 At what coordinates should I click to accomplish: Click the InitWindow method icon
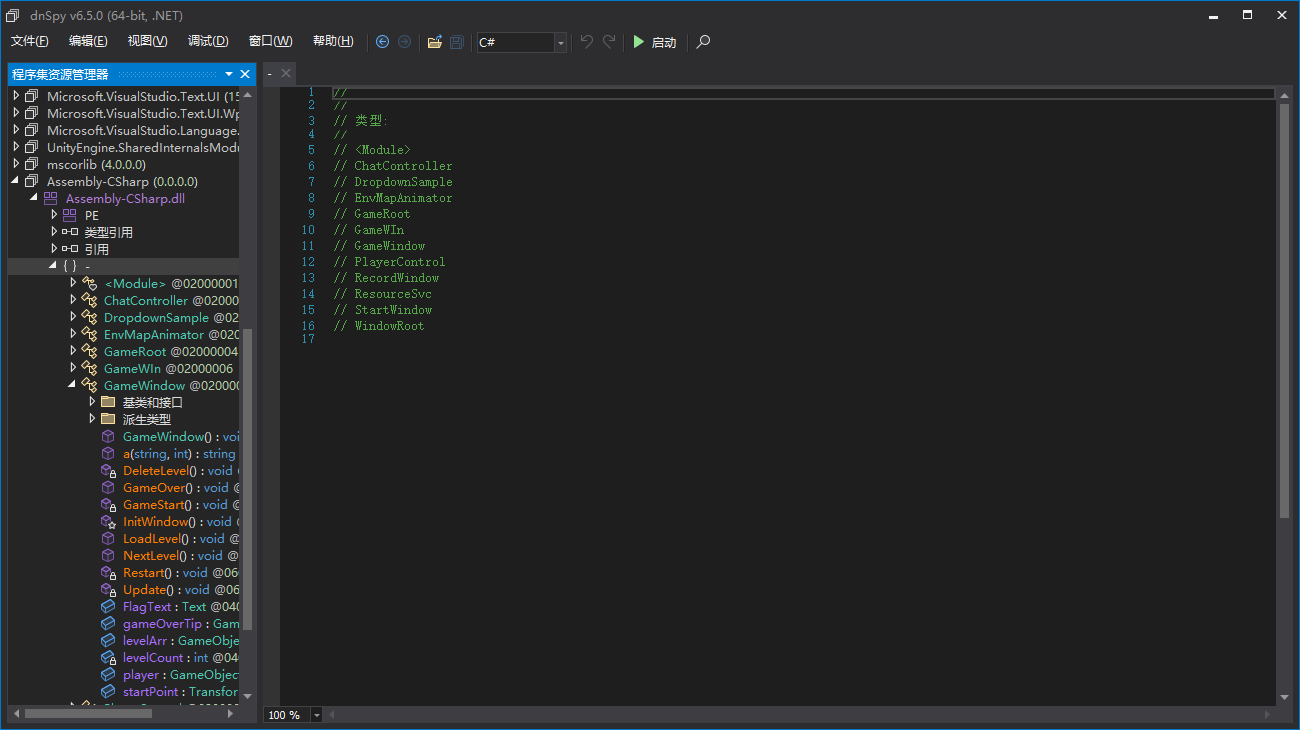(108, 521)
